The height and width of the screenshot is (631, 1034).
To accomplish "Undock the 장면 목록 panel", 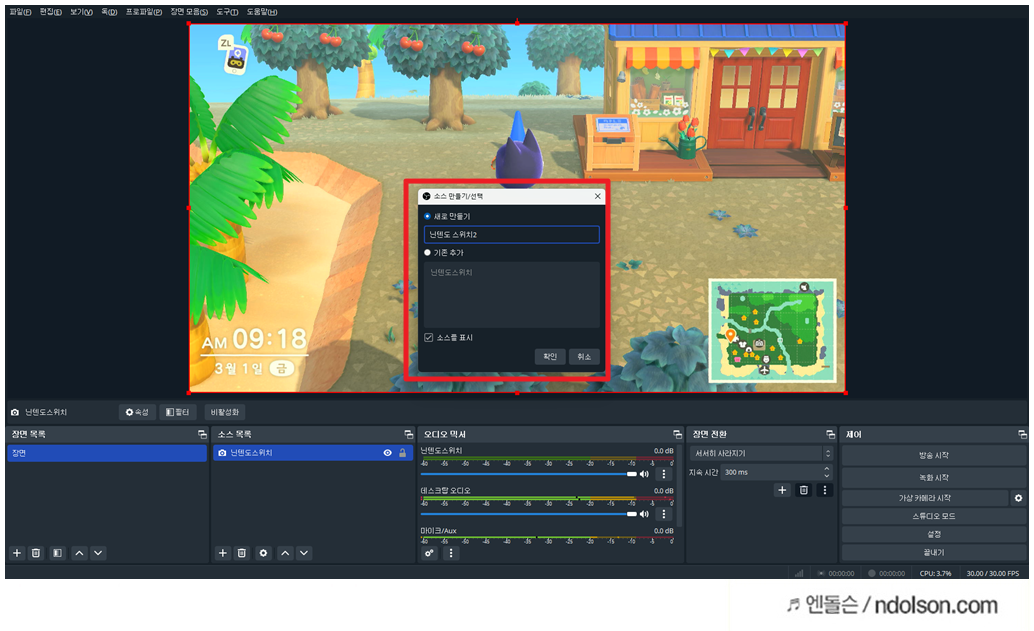I will [202, 435].
